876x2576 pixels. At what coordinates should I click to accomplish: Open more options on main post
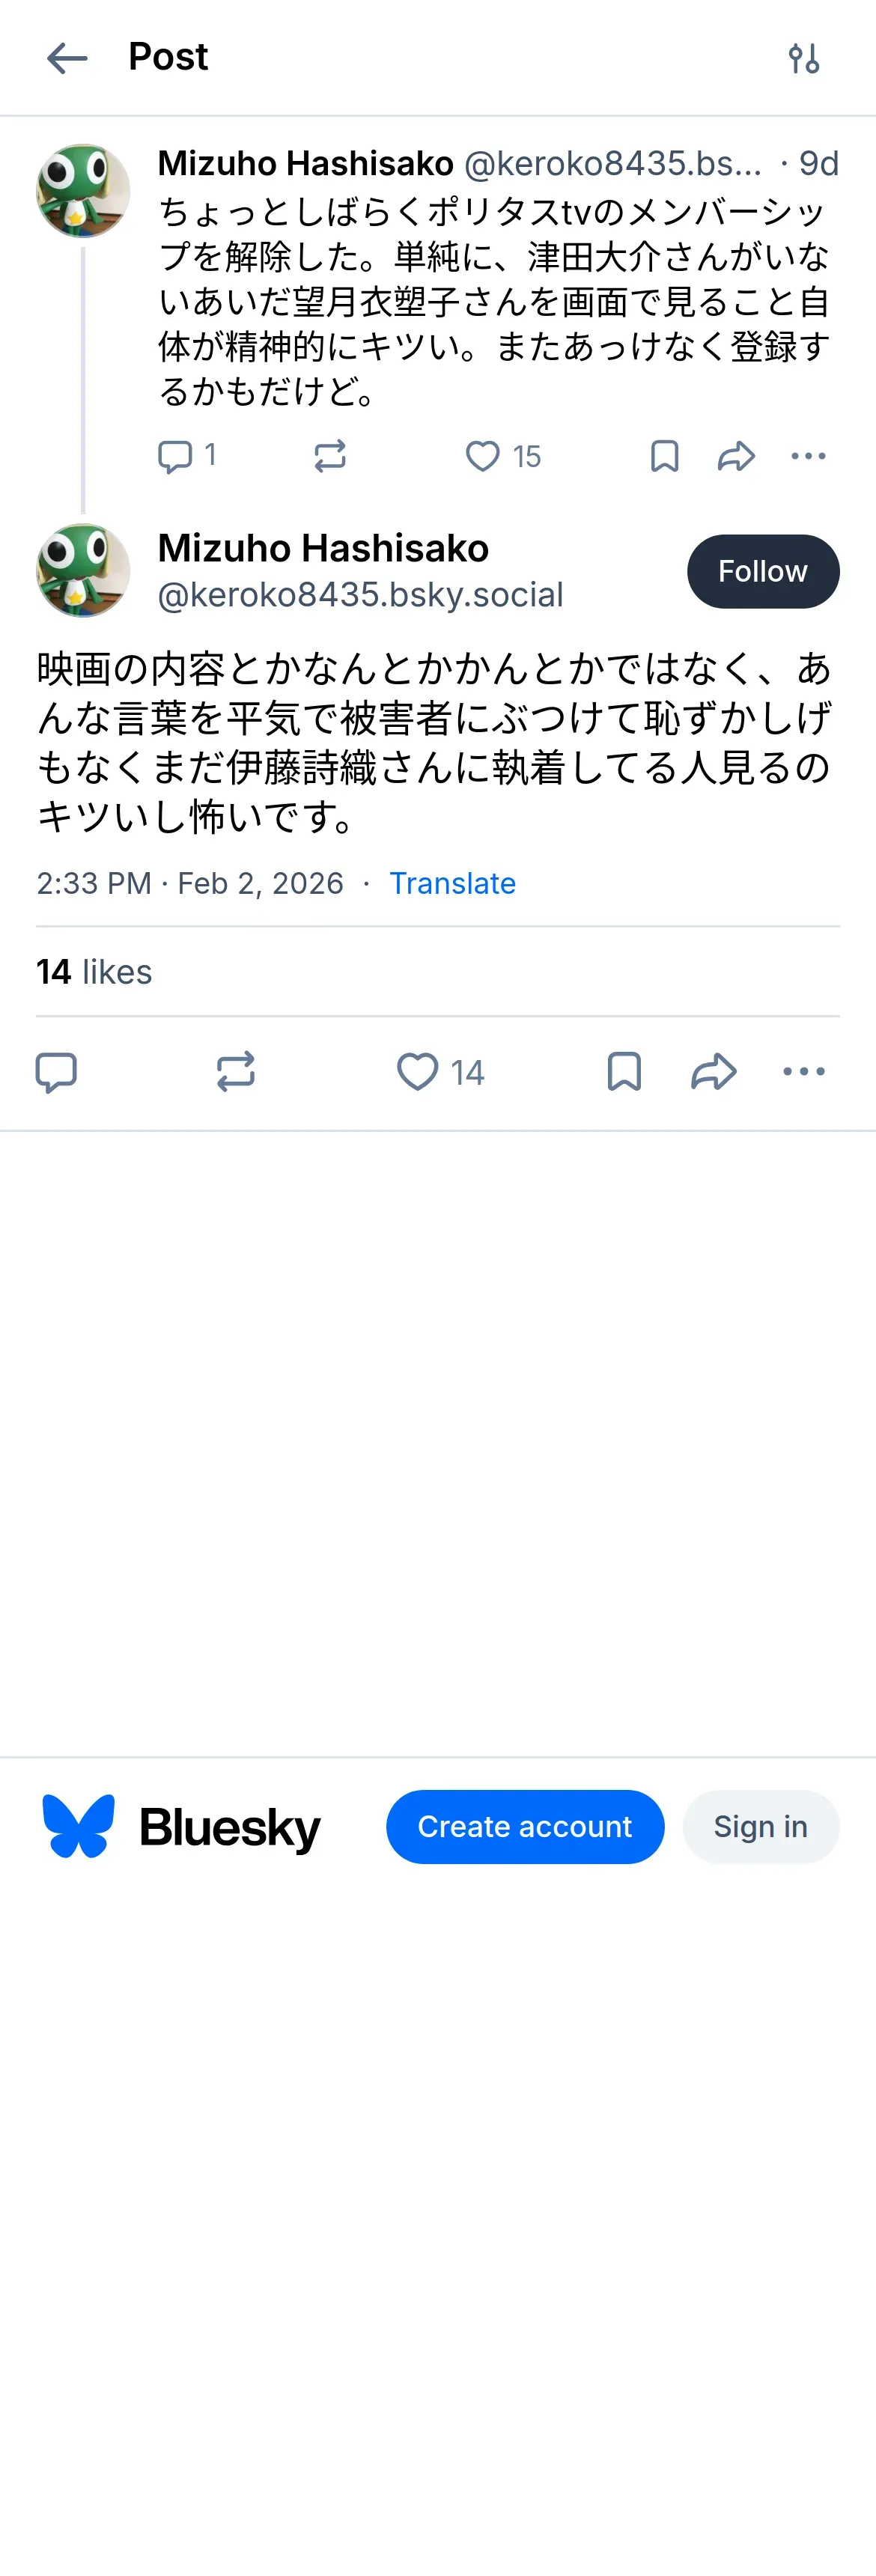(x=804, y=1071)
